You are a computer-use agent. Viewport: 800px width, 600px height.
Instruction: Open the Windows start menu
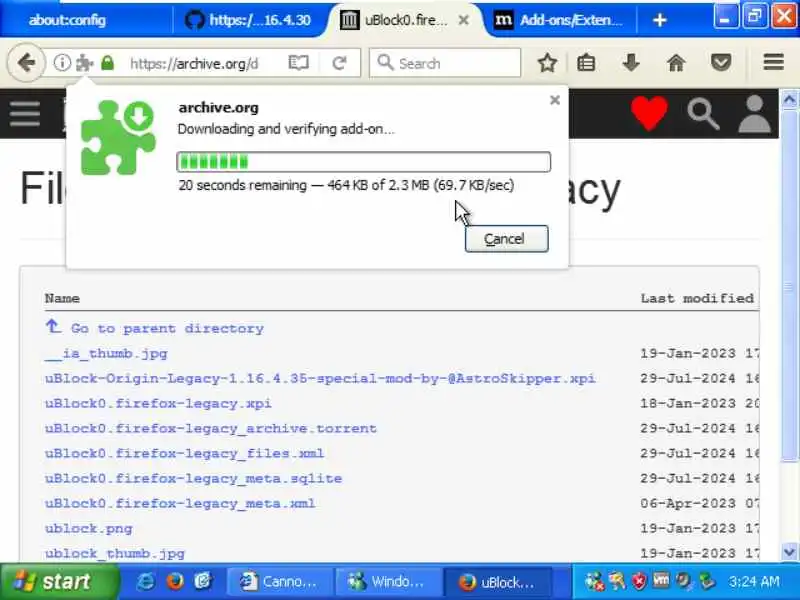tap(59, 582)
